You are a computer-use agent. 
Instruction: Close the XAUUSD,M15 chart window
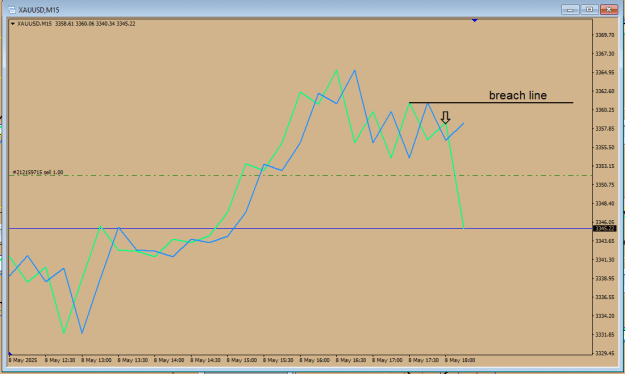[x=609, y=10]
